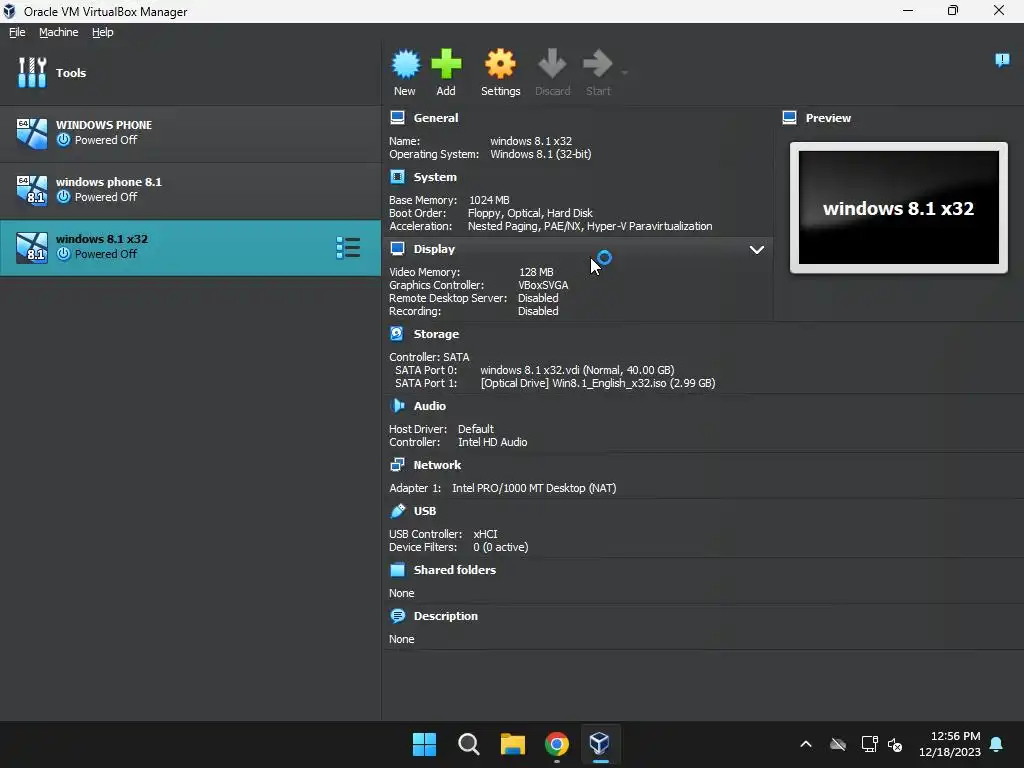1024x768 pixels.
Task: Click the Tools icon in sidebar
Action: click(x=31, y=72)
